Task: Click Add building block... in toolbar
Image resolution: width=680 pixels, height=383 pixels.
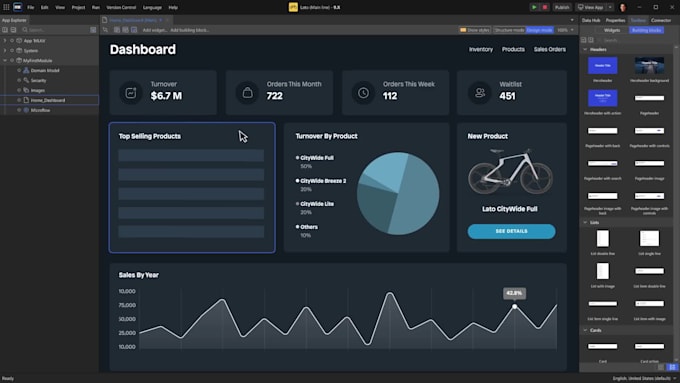Action: coord(190,30)
